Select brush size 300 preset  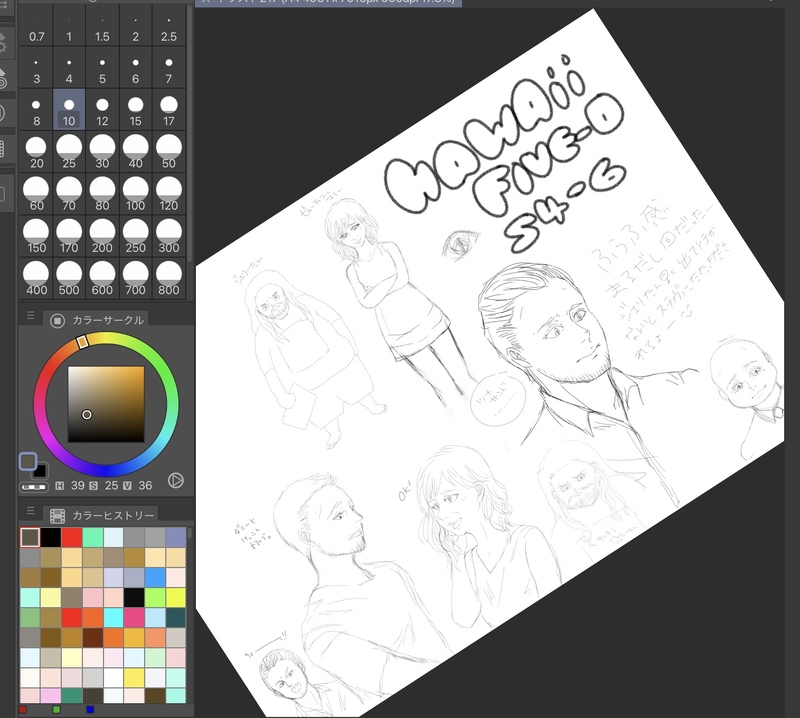169,237
